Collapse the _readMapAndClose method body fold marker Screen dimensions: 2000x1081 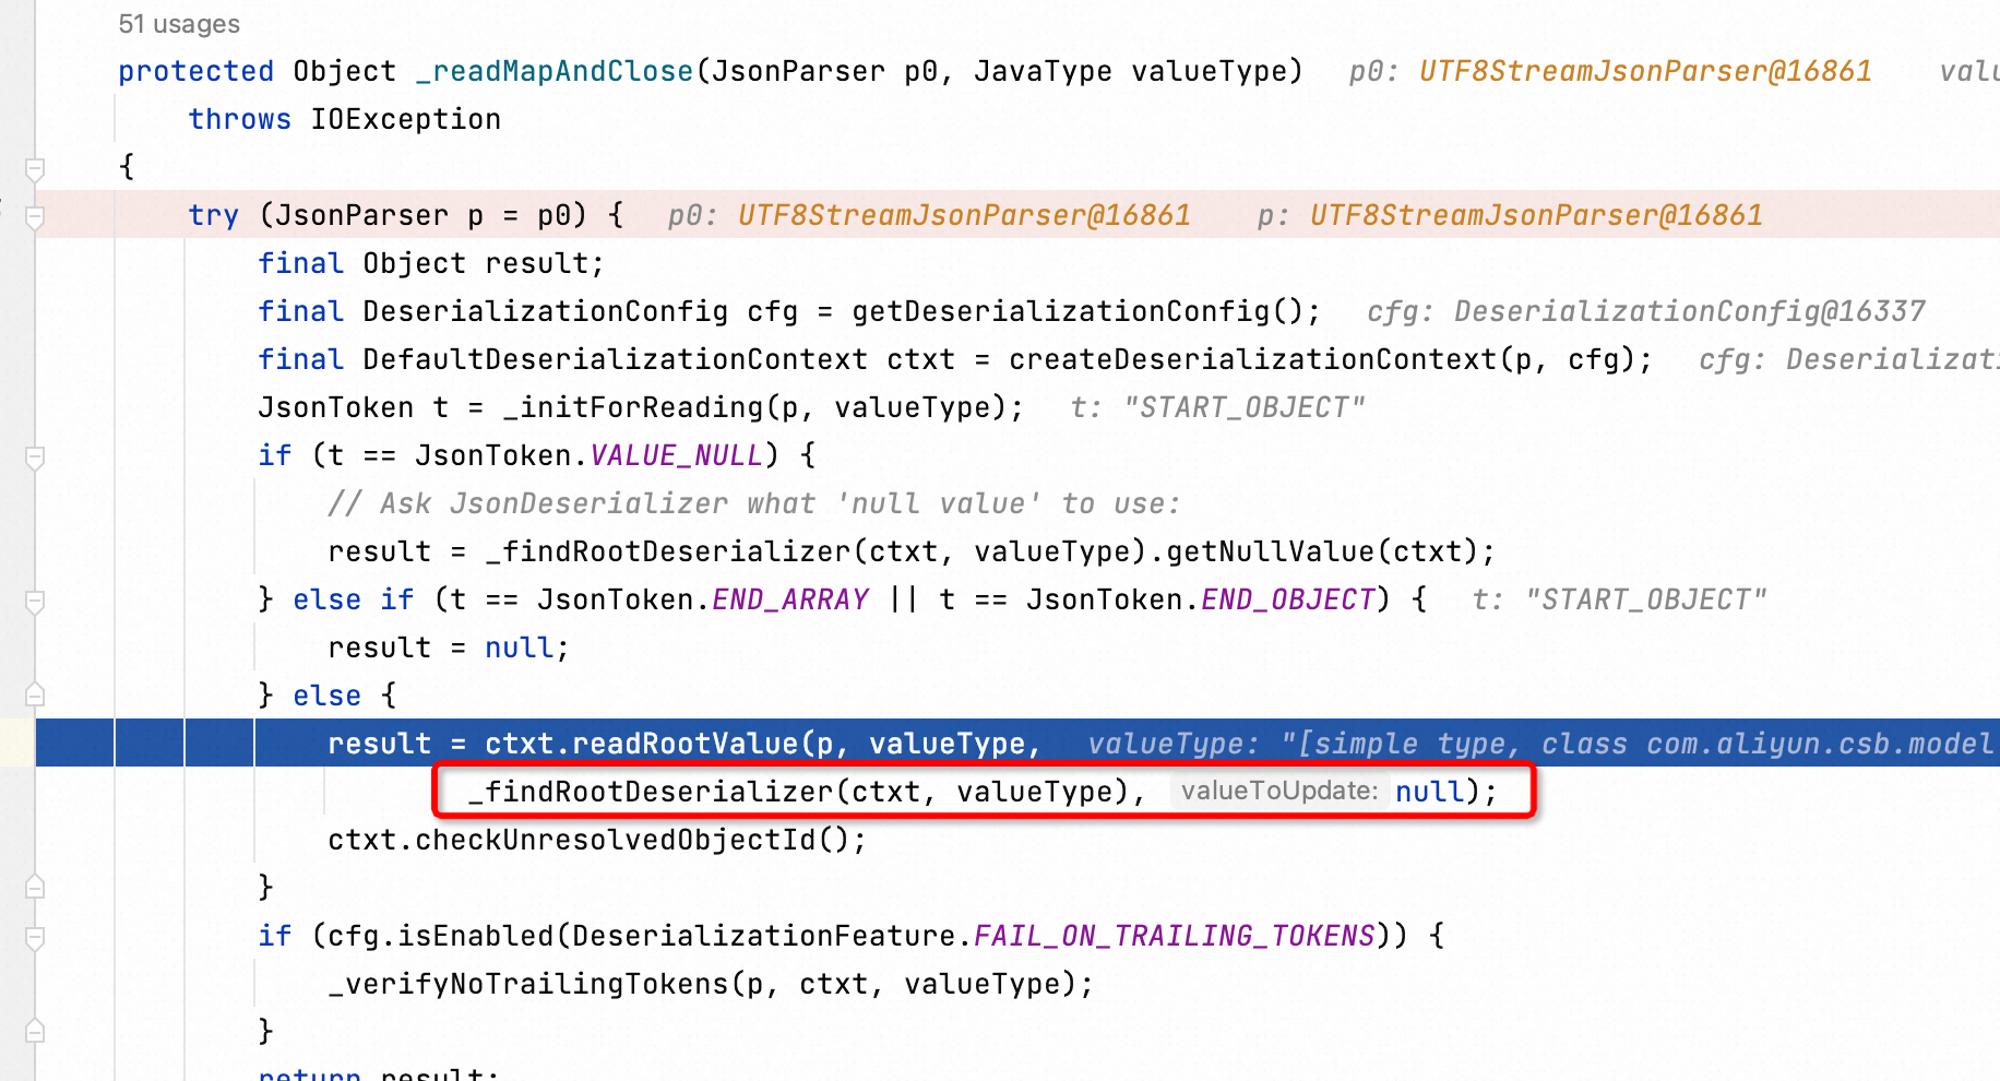pos(35,168)
